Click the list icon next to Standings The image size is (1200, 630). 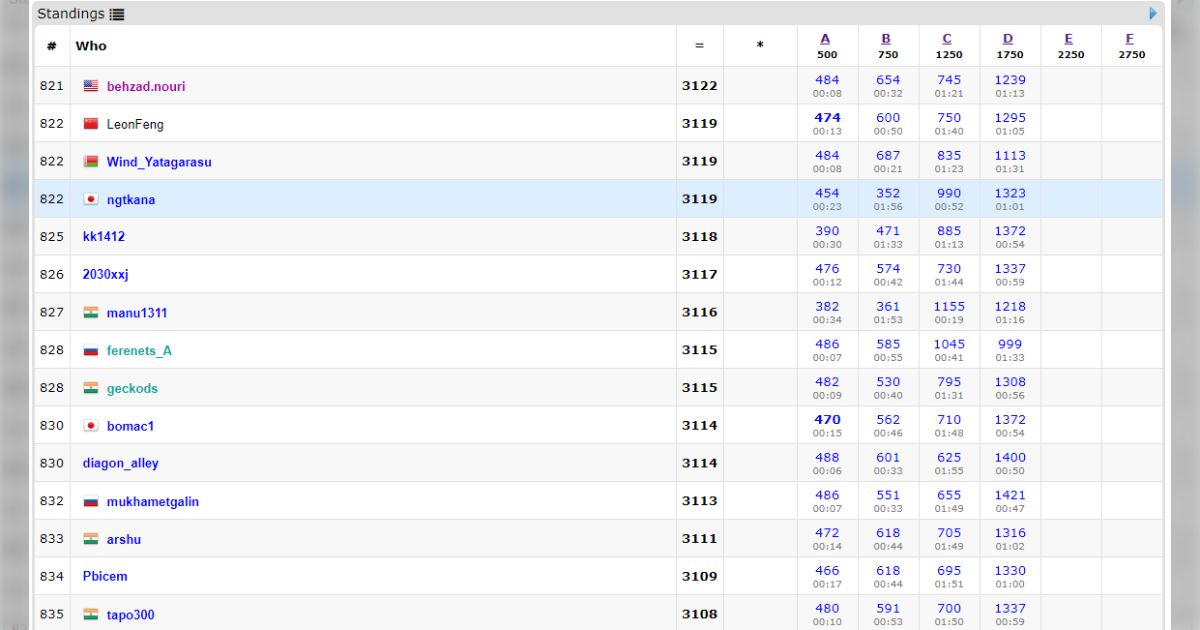coord(117,15)
